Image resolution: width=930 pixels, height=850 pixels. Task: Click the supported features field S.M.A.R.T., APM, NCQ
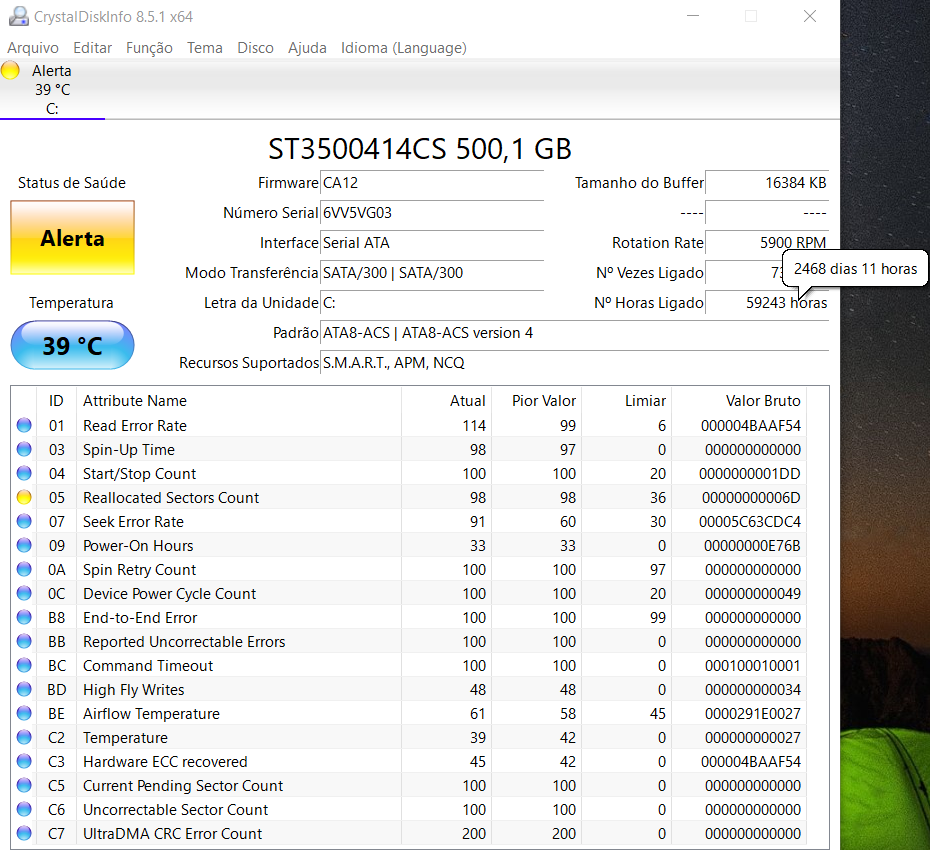click(x=575, y=362)
